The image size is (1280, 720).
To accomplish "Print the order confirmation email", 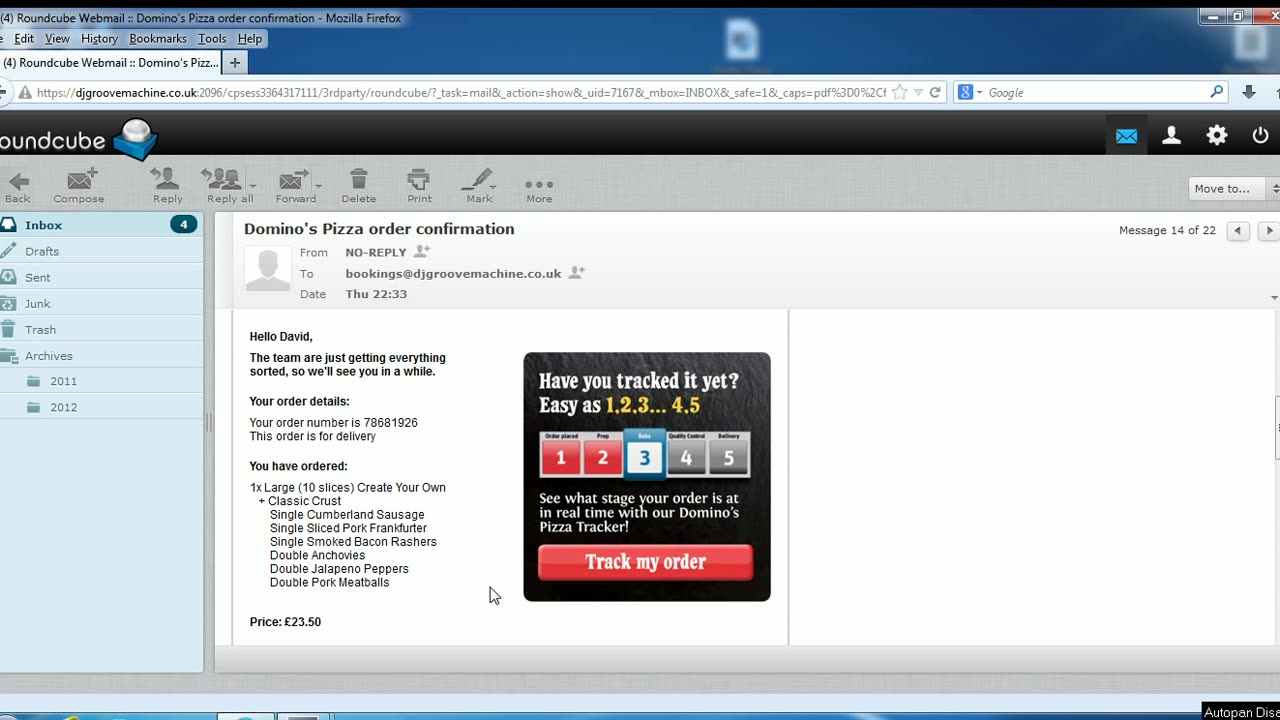I will point(419,185).
